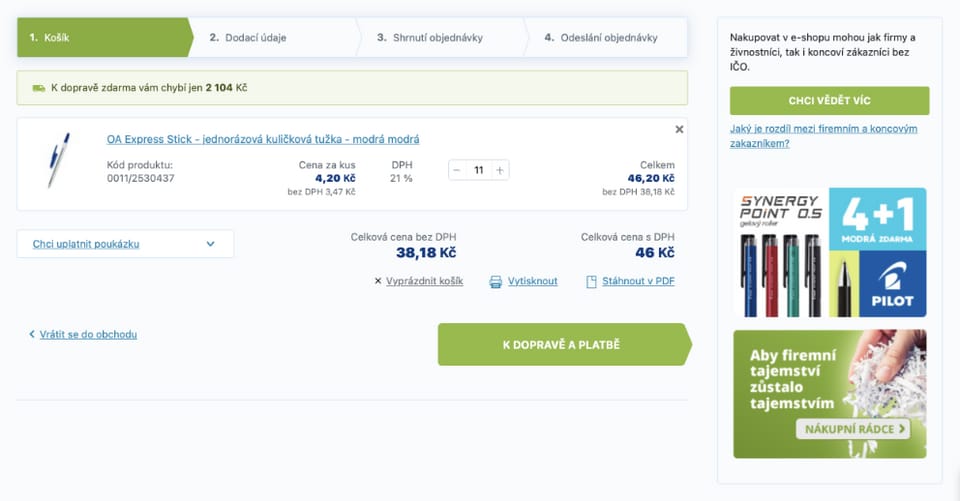Click the printer icon next to Vytisknout

[495, 282]
